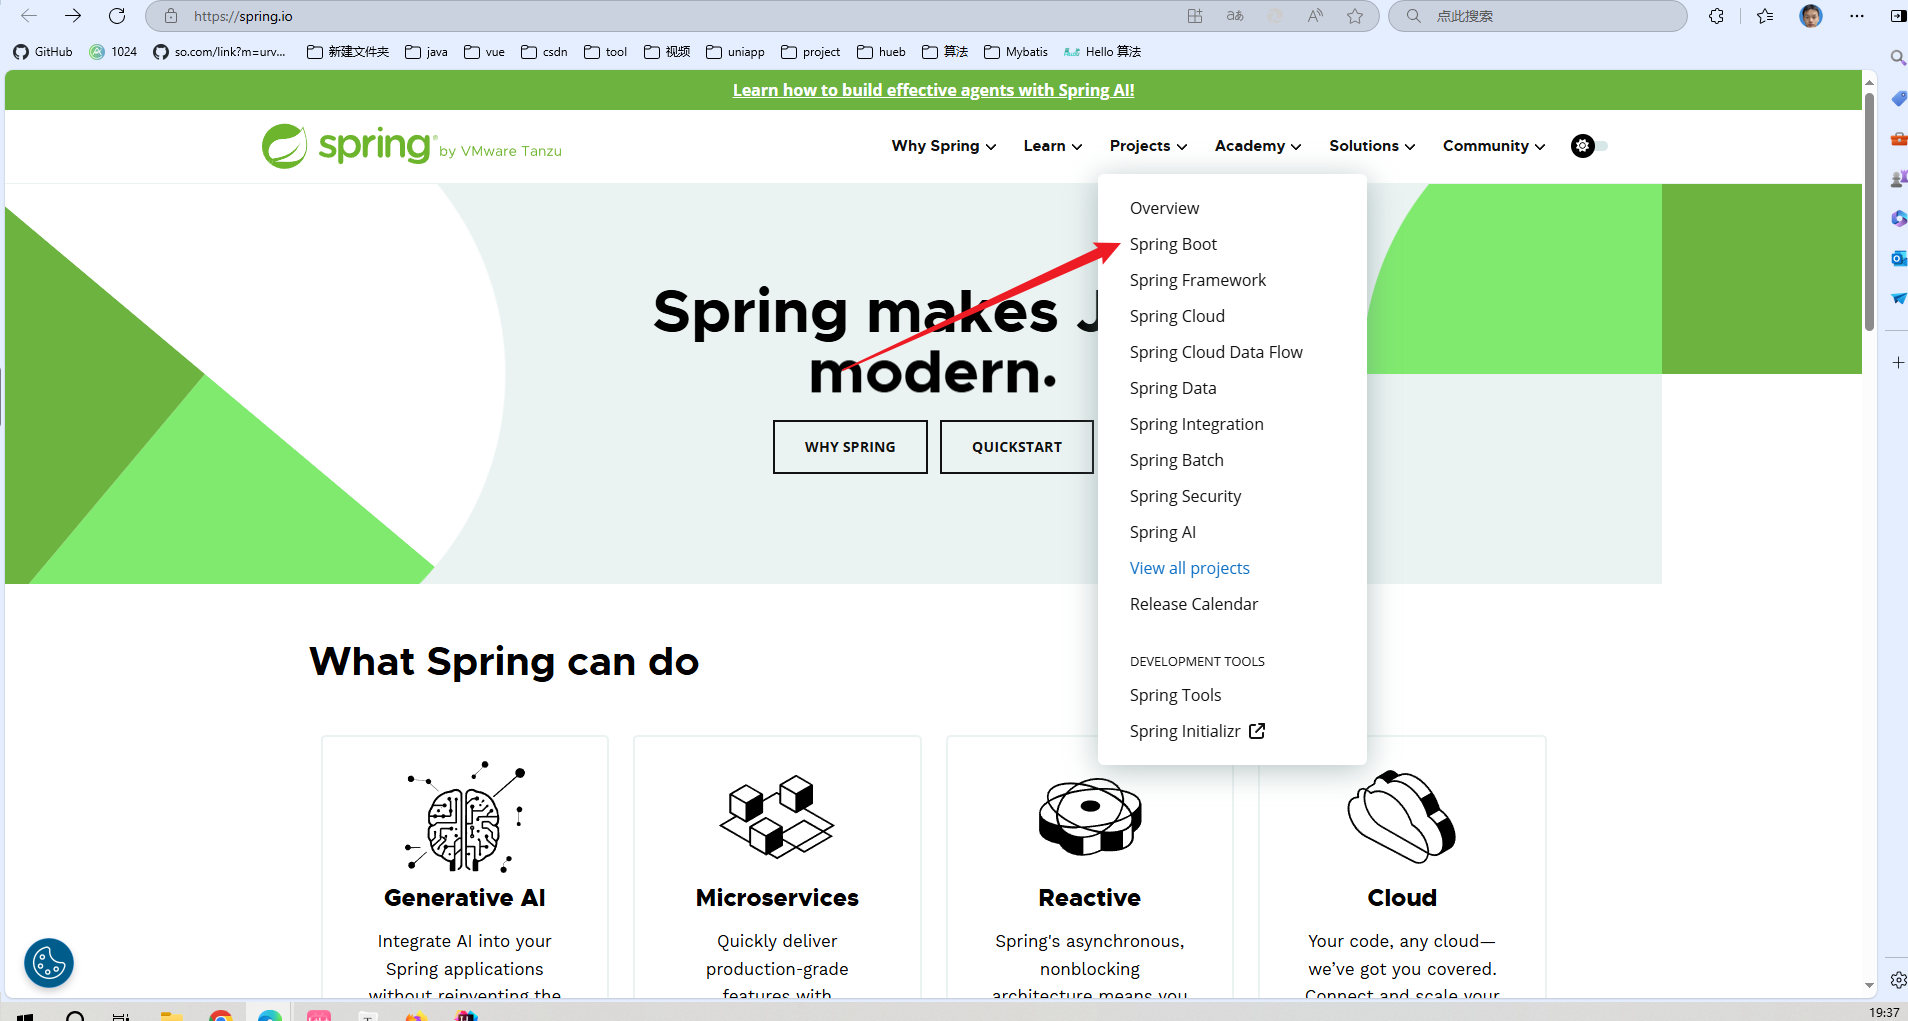This screenshot has width=1908, height=1021.
Task: Choose Spring Security entry
Action: [x=1185, y=496]
